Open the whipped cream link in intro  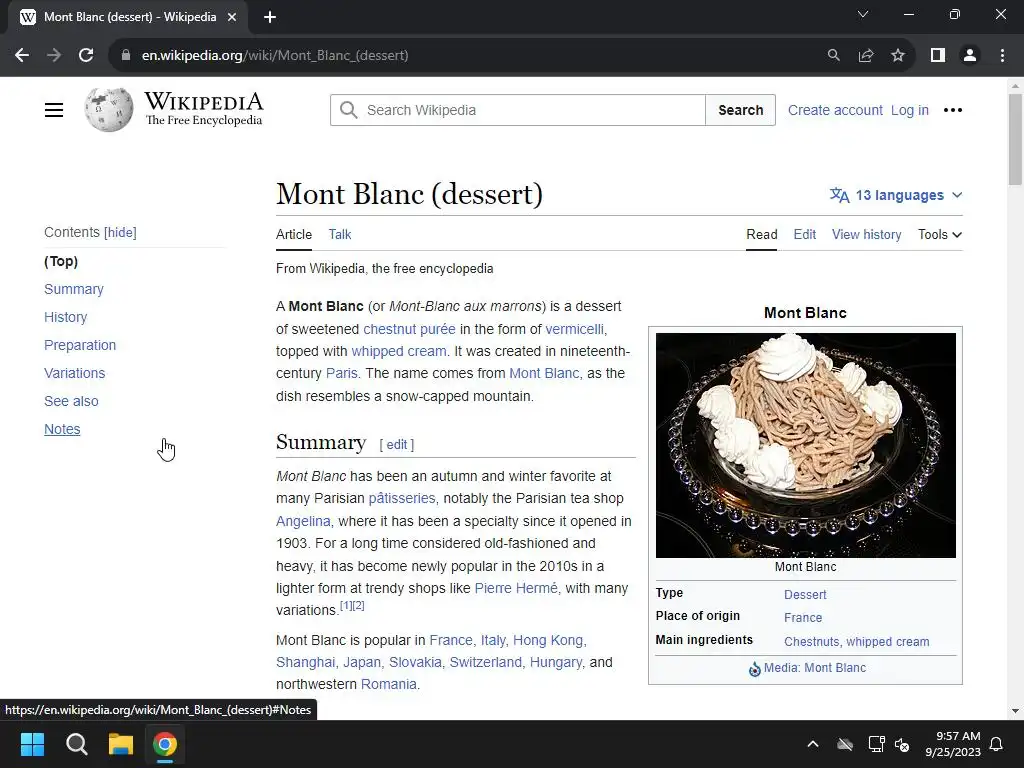(x=398, y=351)
